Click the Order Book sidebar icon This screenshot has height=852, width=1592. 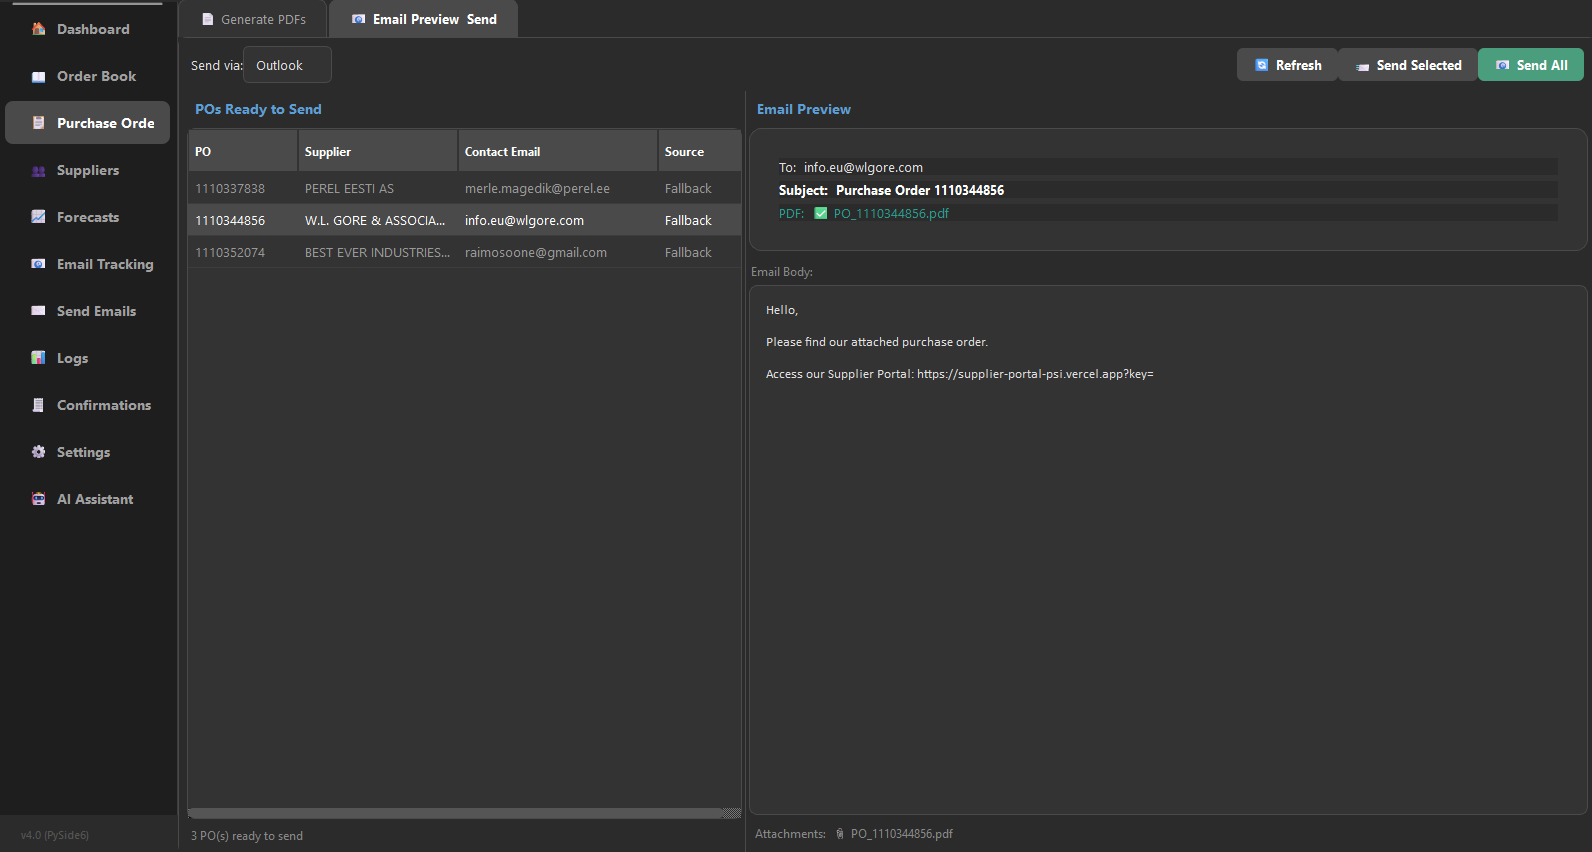(x=38, y=76)
